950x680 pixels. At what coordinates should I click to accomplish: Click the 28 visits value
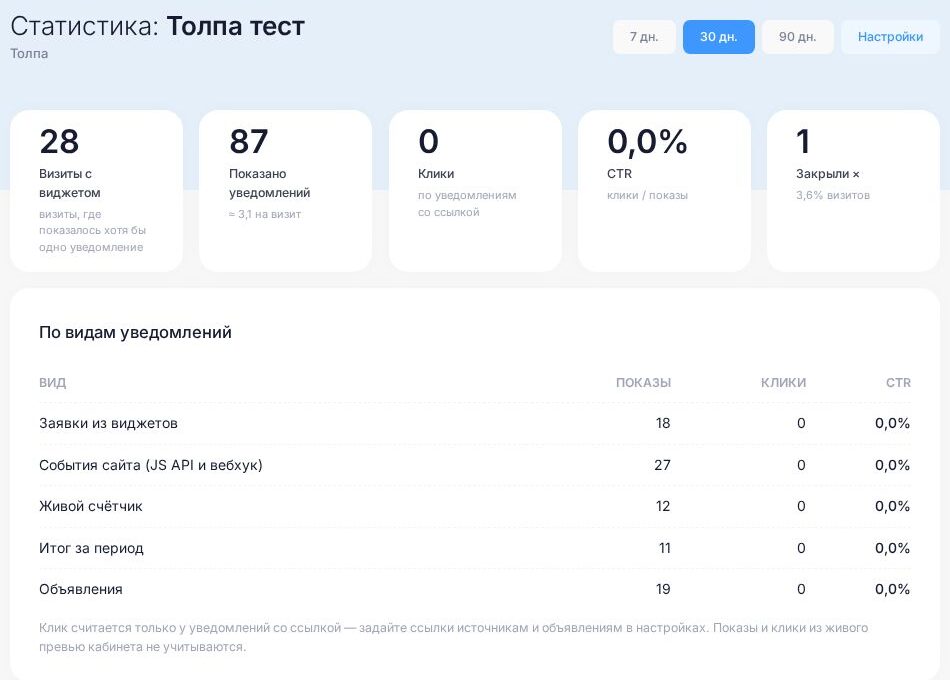point(59,142)
